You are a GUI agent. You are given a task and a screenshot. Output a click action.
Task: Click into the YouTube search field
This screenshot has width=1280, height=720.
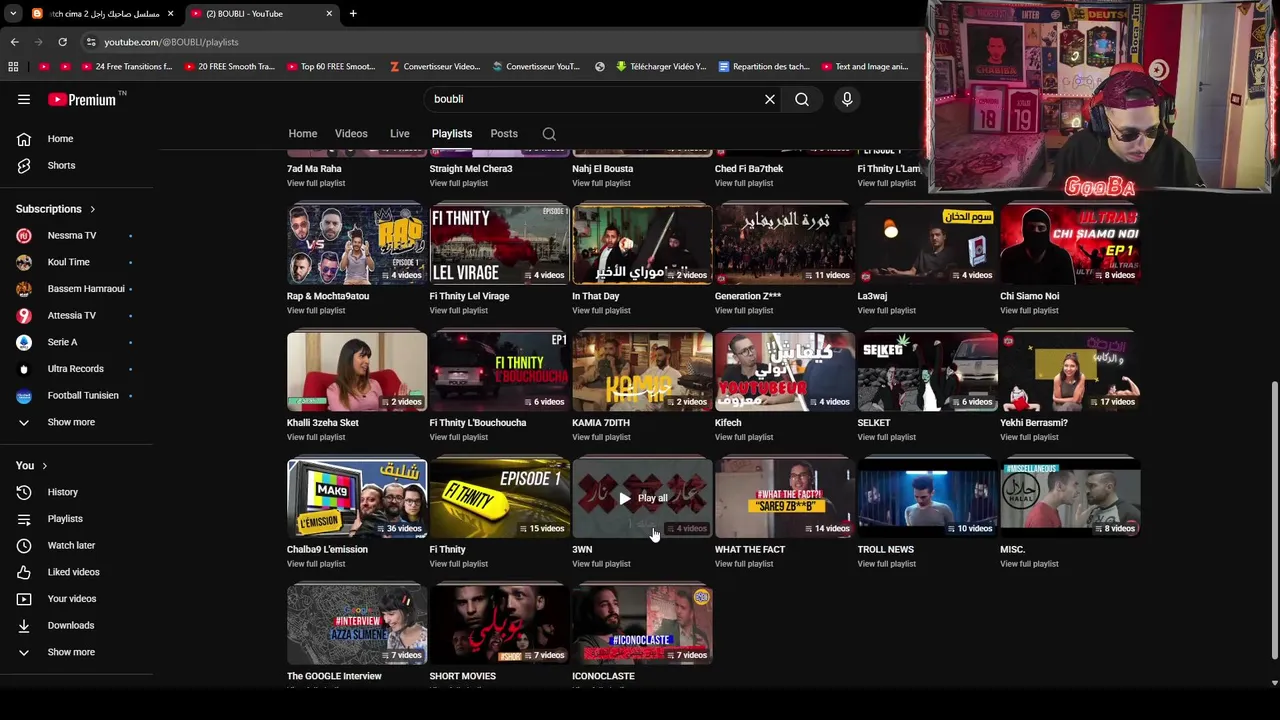click(x=595, y=99)
